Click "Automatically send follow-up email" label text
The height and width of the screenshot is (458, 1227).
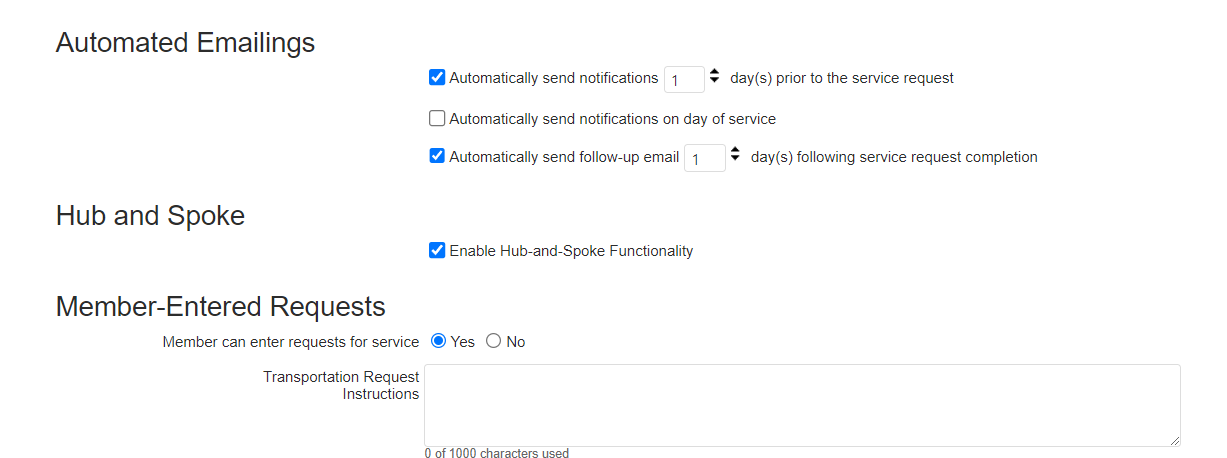564,157
